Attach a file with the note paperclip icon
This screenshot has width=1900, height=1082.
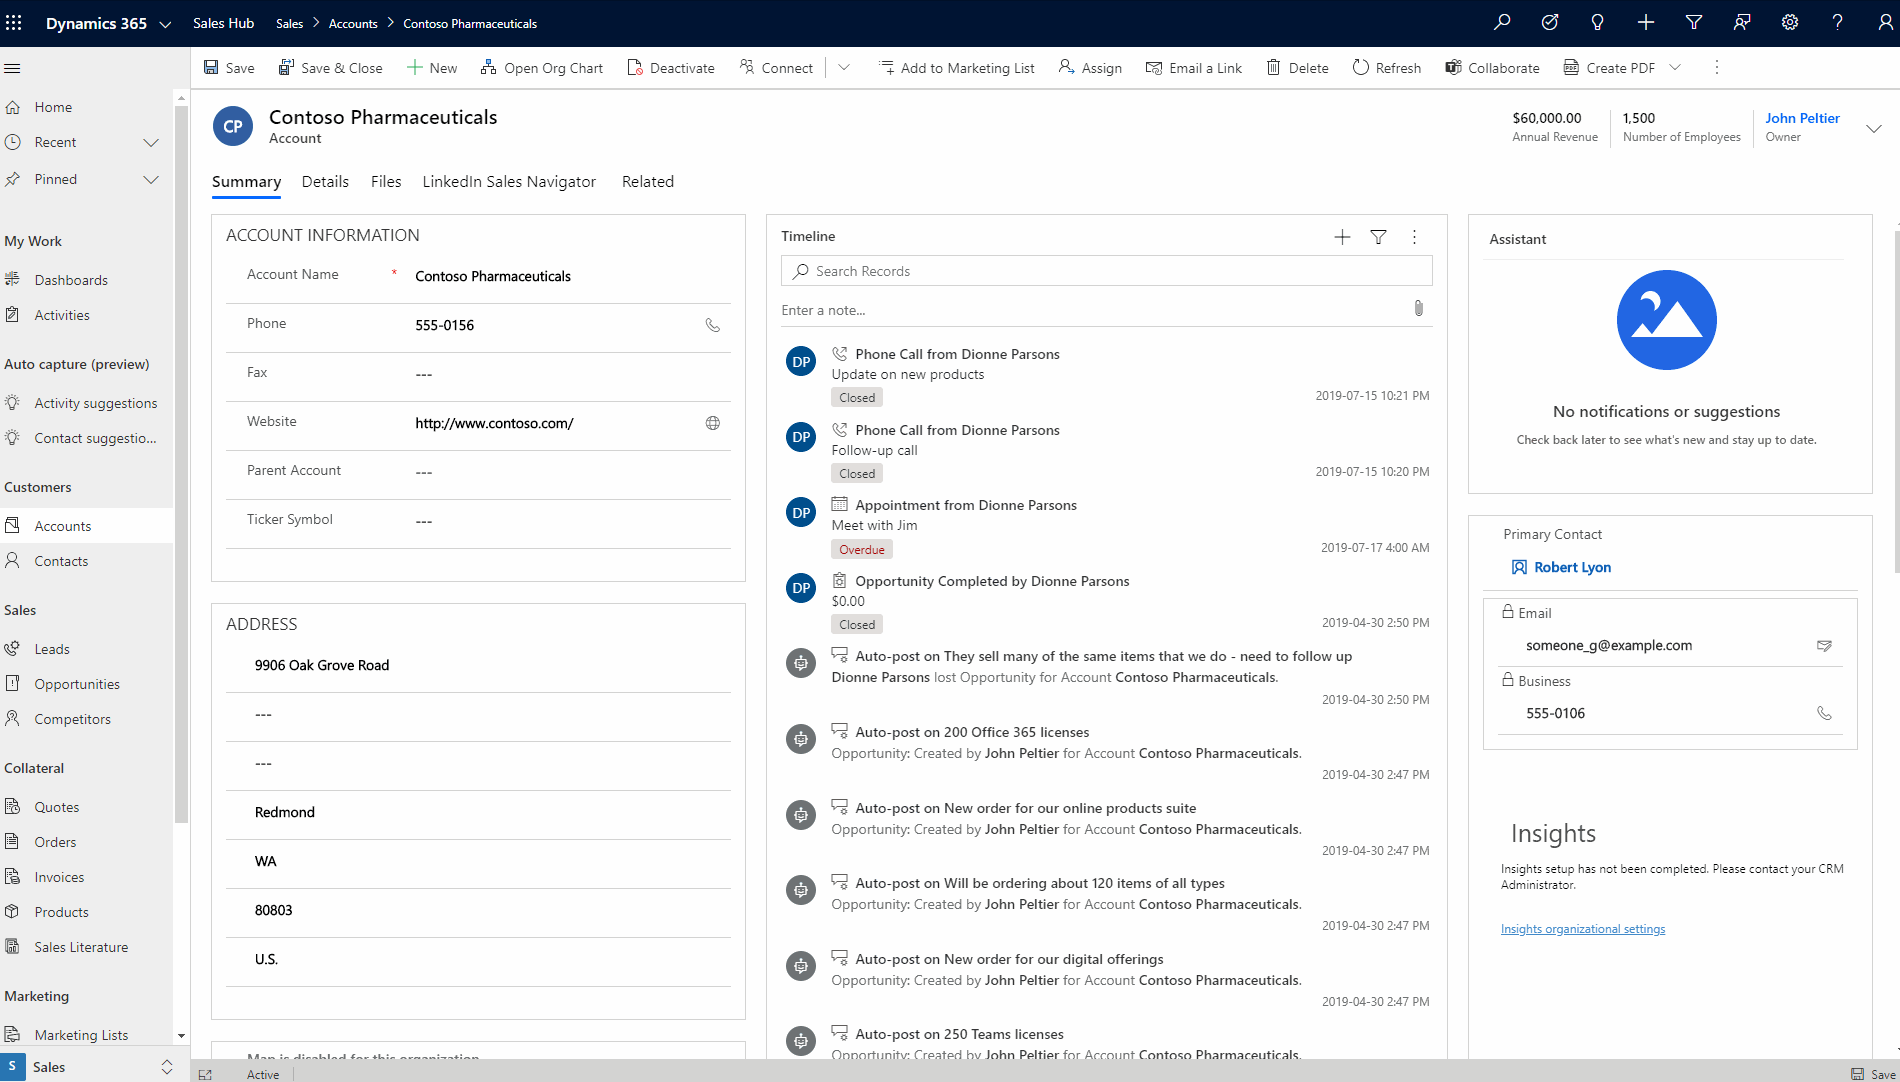(1418, 309)
